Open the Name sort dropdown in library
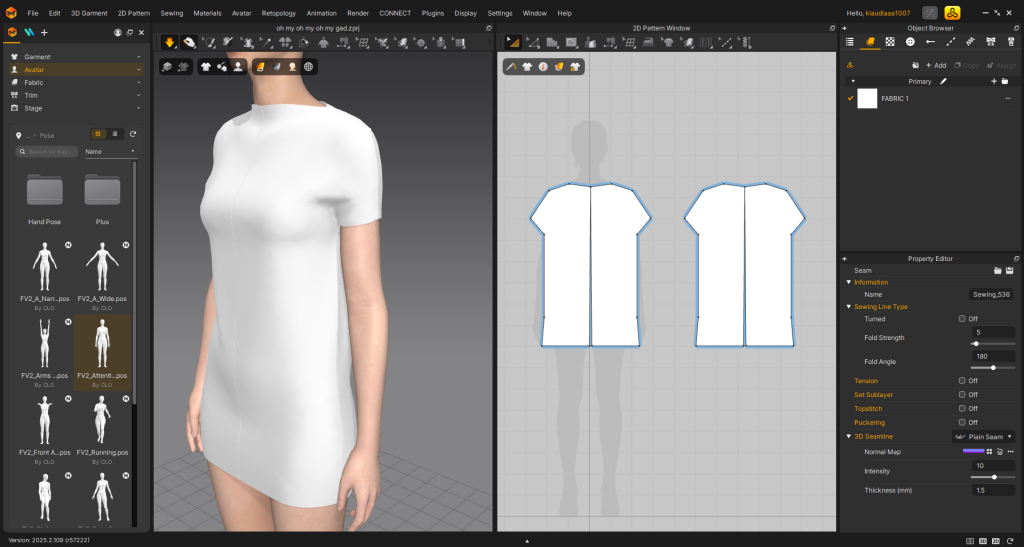Screen dimensions: 1024x547 (110, 152)
